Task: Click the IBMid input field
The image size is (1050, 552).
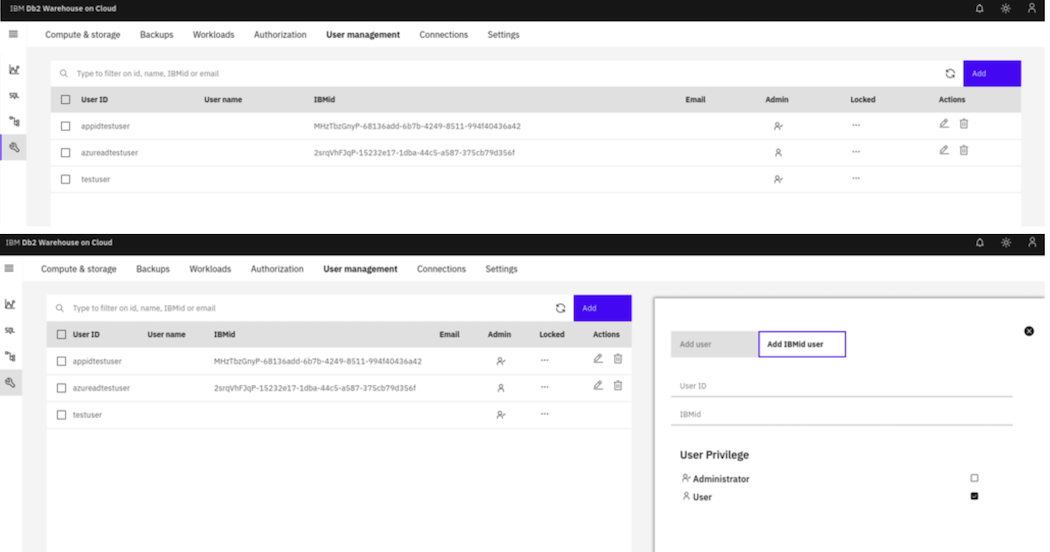Action: click(842, 414)
